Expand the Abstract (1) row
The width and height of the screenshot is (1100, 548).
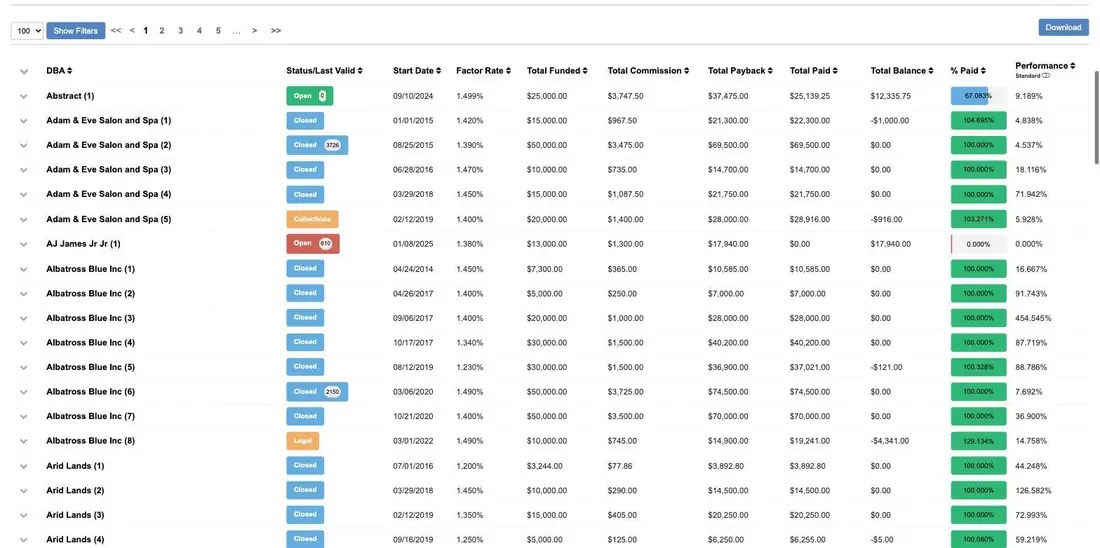[x=24, y=96]
